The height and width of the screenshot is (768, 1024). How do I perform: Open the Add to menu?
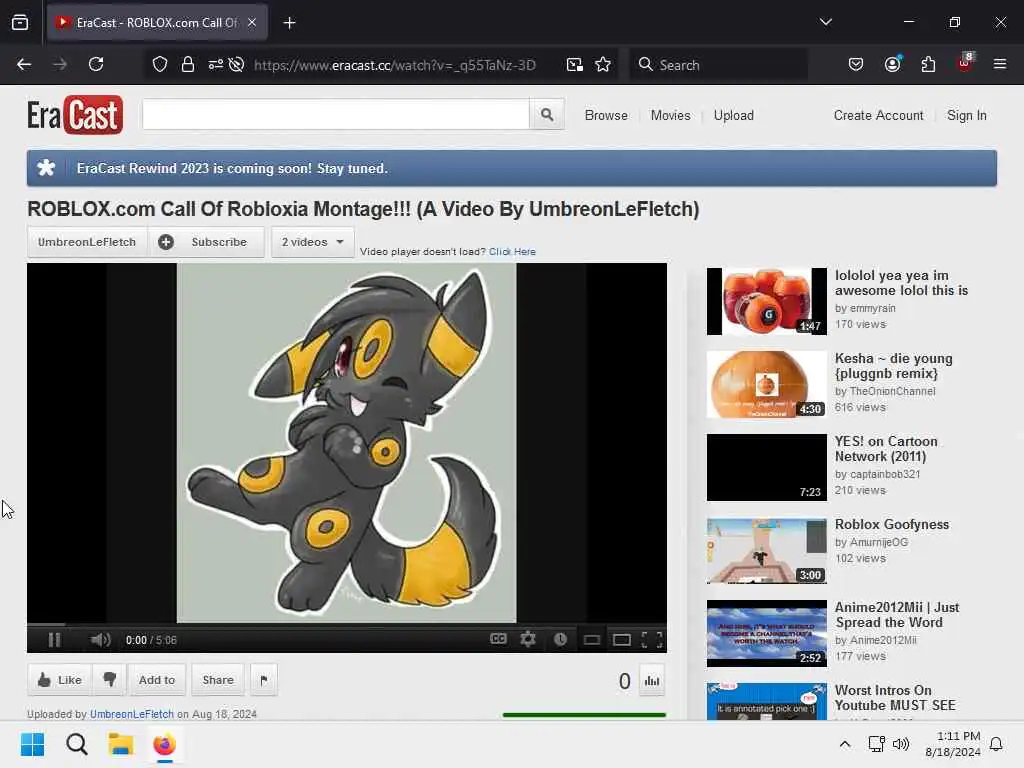point(157,680)
